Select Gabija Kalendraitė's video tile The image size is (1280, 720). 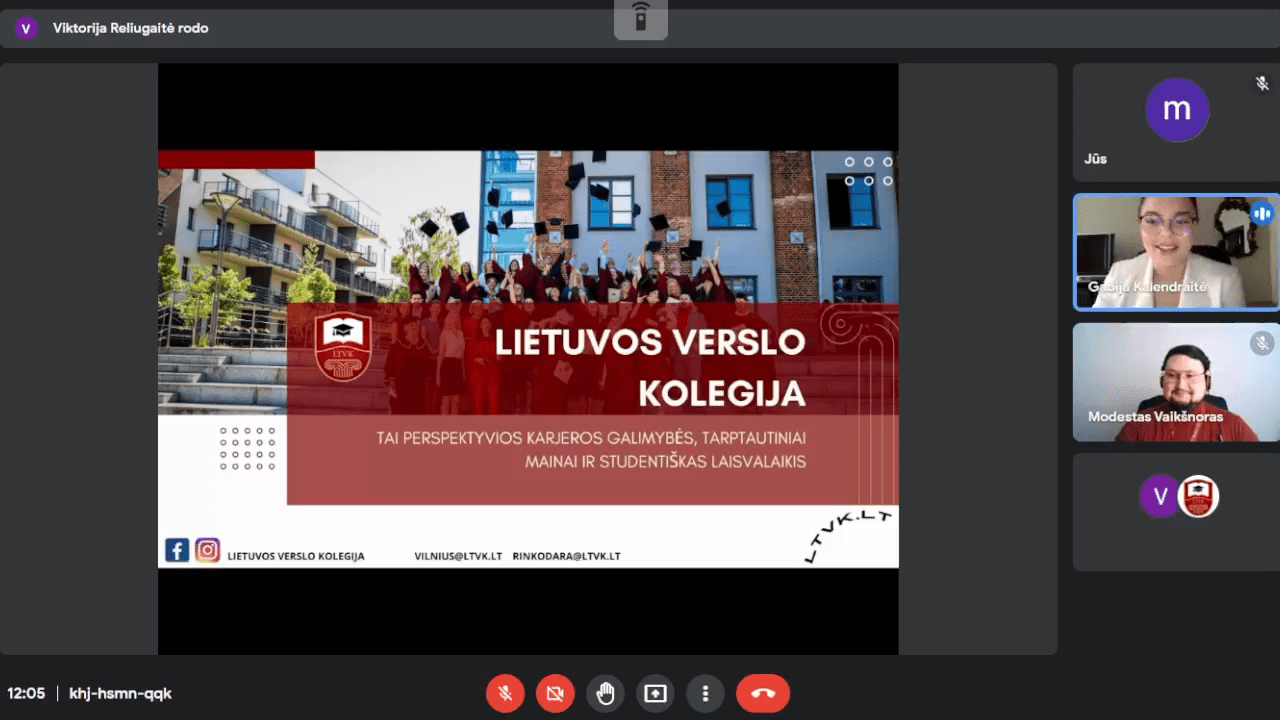(x=1176, y=252)
